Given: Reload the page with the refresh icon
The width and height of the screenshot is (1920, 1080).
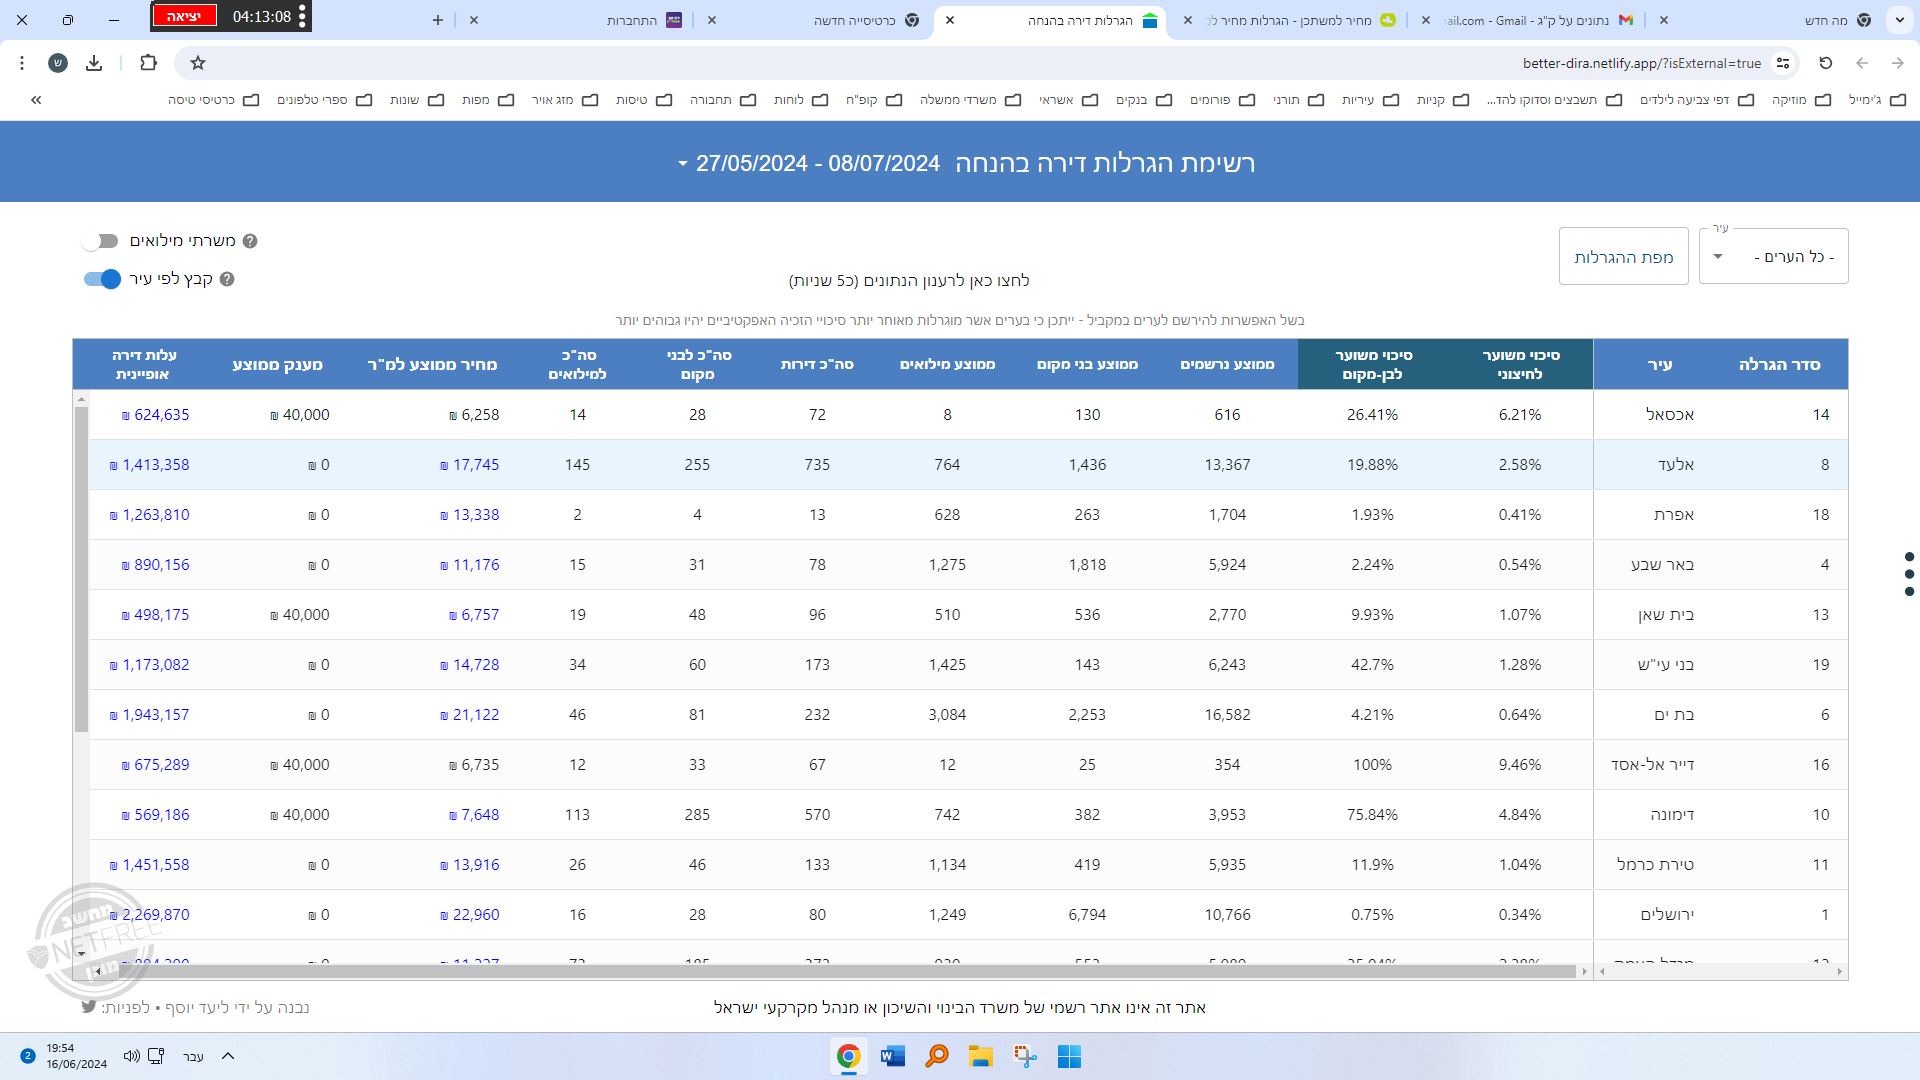Looking at the screenshot, I should click(x=1825, y=63).
